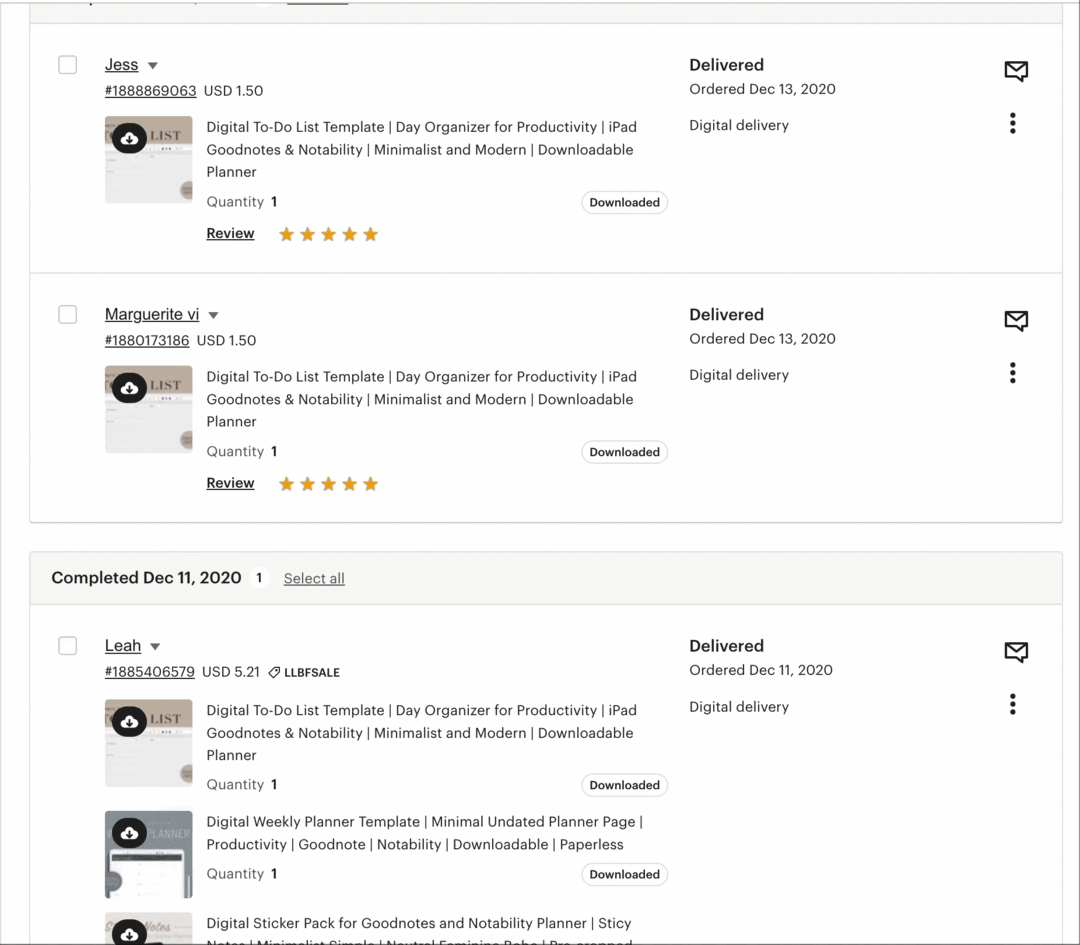
Task: Click download cloud icon on Jess's item
Action: coord(129,139)
